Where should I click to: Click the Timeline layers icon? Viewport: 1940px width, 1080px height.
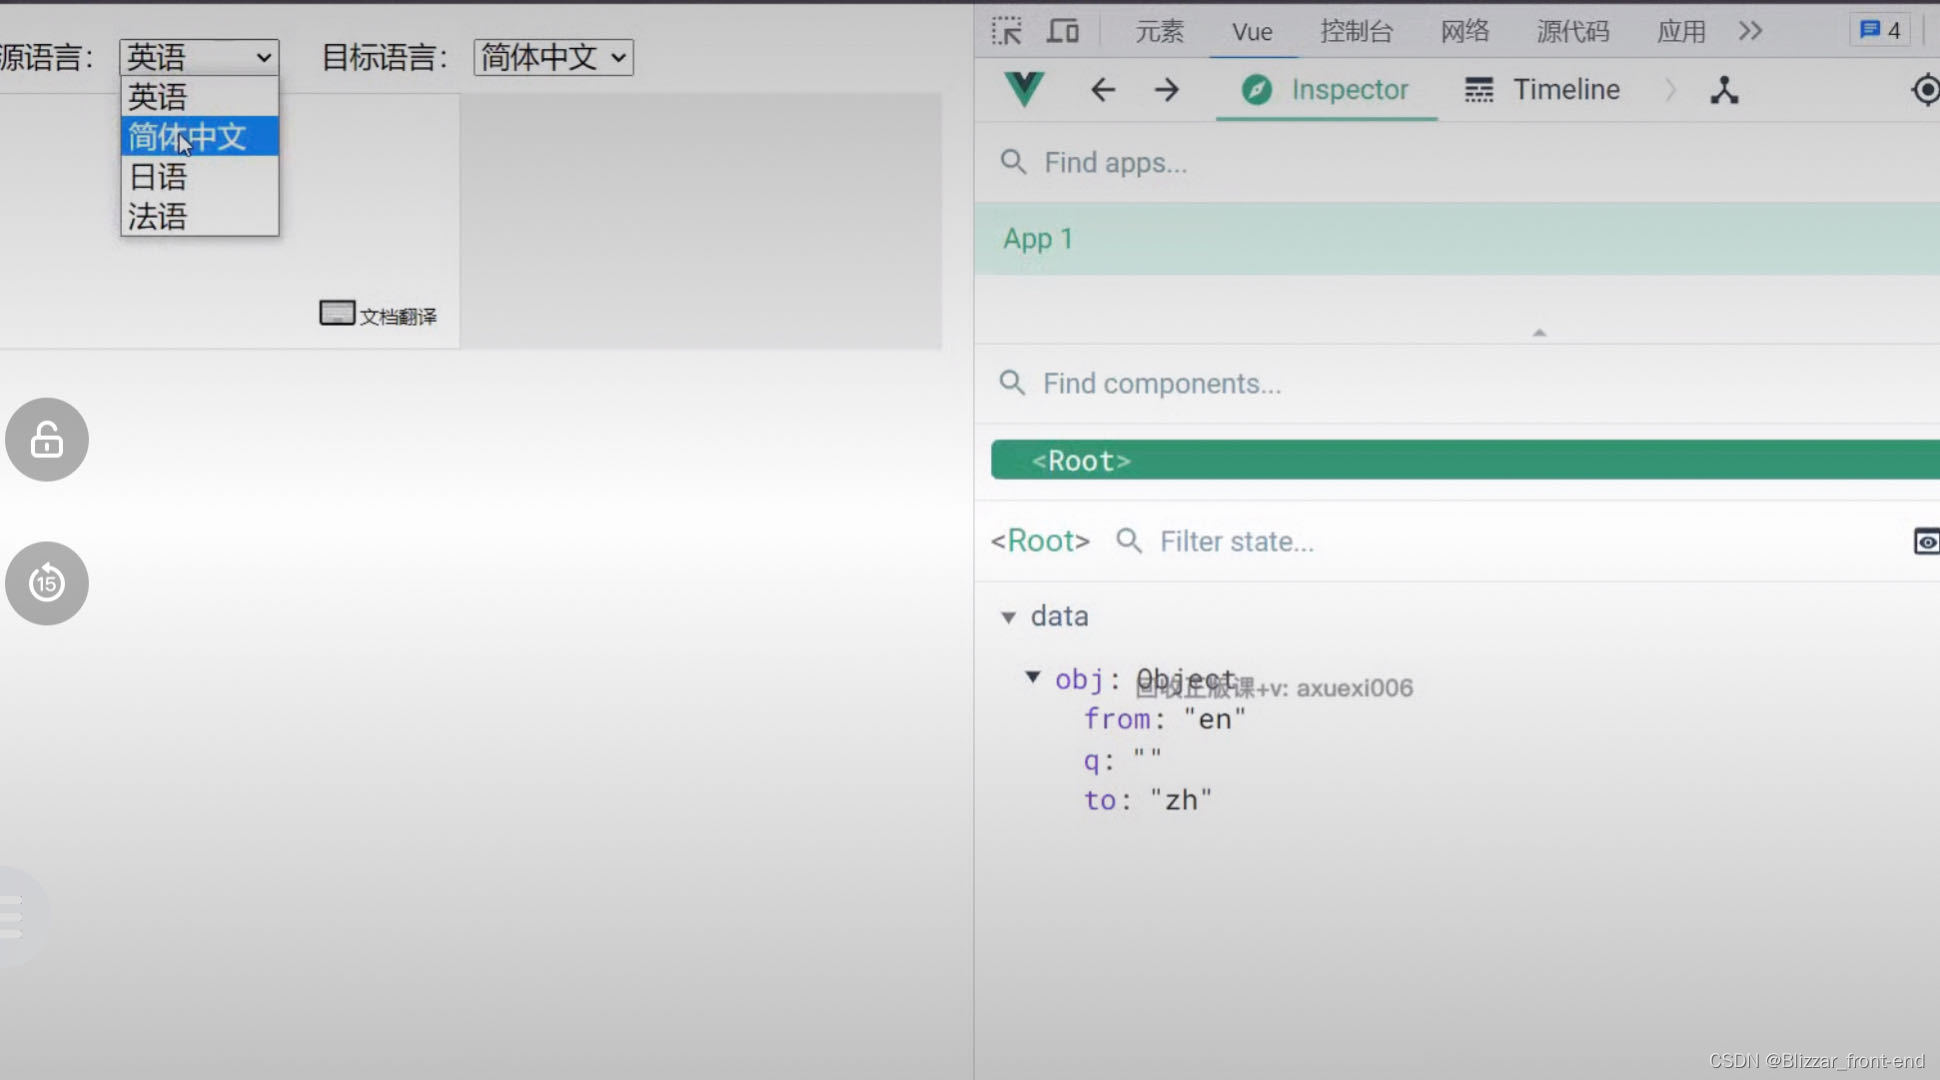1479,90
